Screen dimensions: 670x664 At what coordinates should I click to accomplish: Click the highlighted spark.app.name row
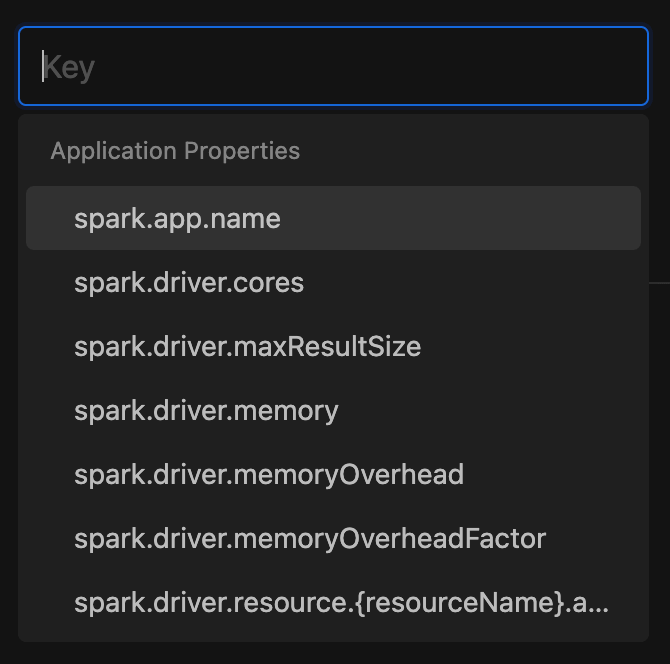(333, 218)
